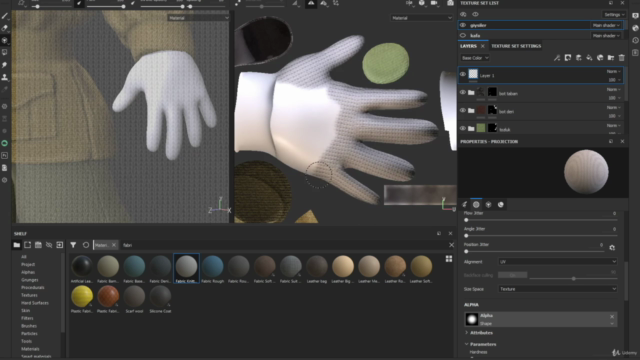Select the Alphas shelf category

click(x=28, y=272)
